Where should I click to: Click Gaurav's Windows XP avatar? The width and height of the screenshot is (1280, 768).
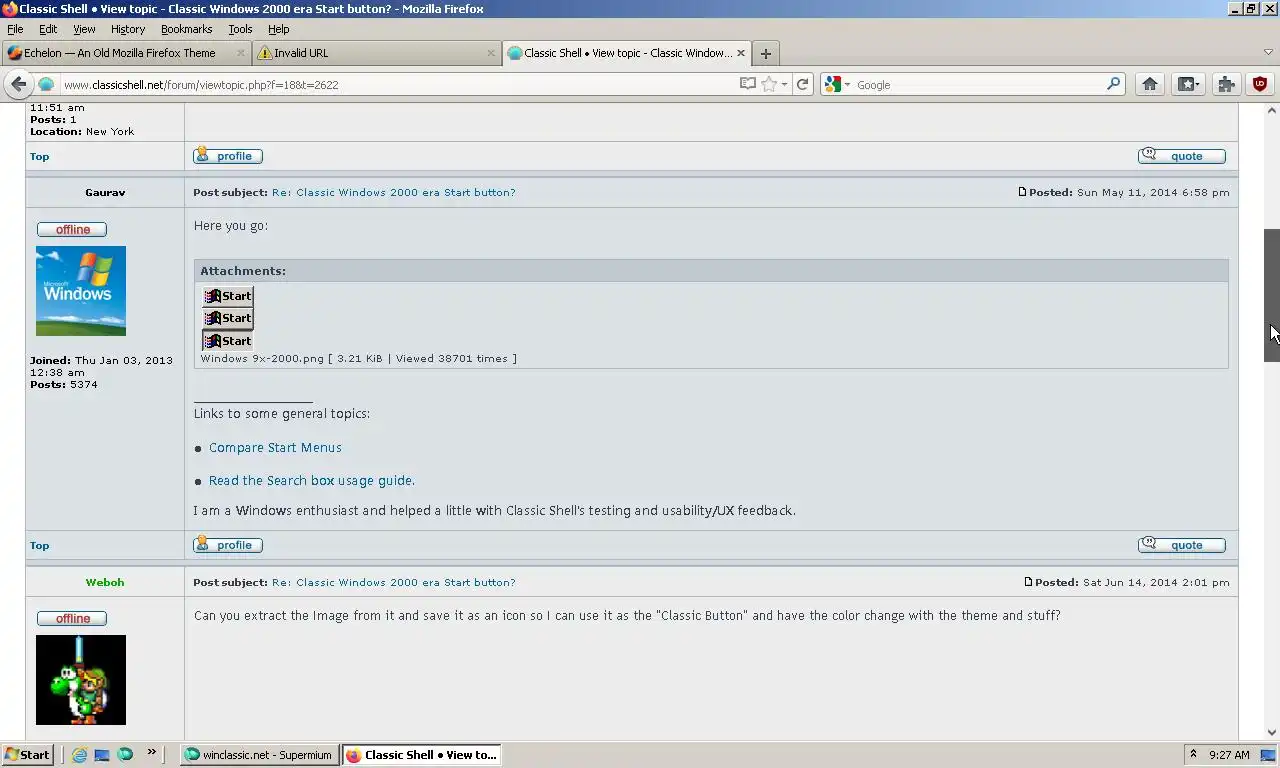point(81,291)
